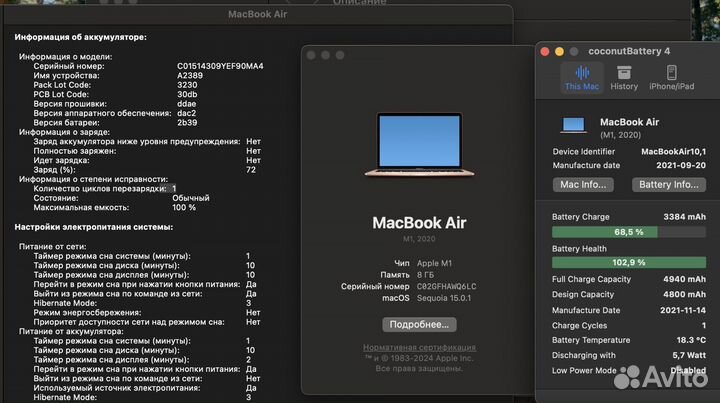Click the Питание от сети section label
This screenshot has width=720, height=403.
pos(52,246)
